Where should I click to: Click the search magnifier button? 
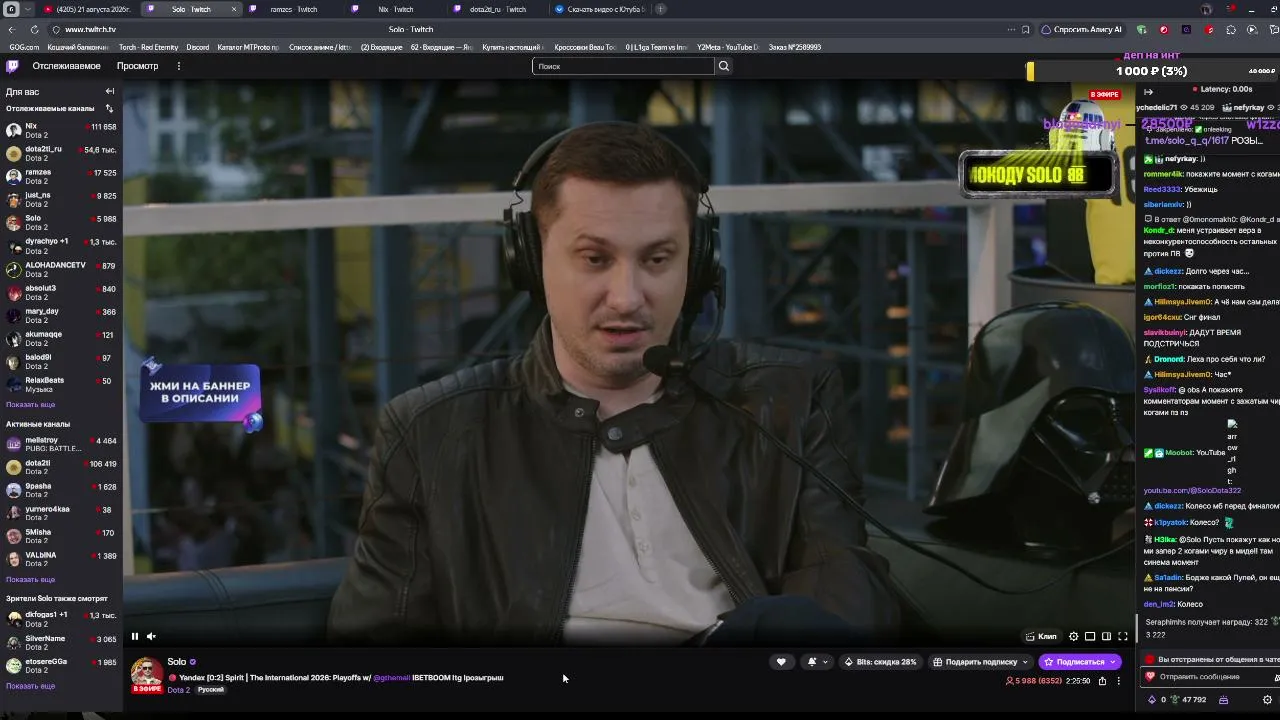coord(724,66)
